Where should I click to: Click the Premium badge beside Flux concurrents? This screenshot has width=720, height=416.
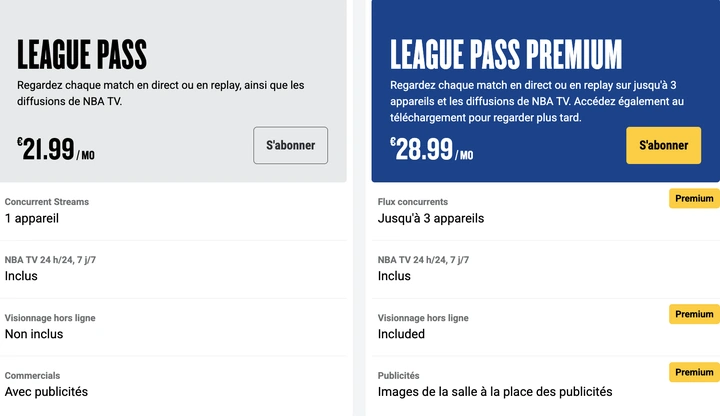694,198
